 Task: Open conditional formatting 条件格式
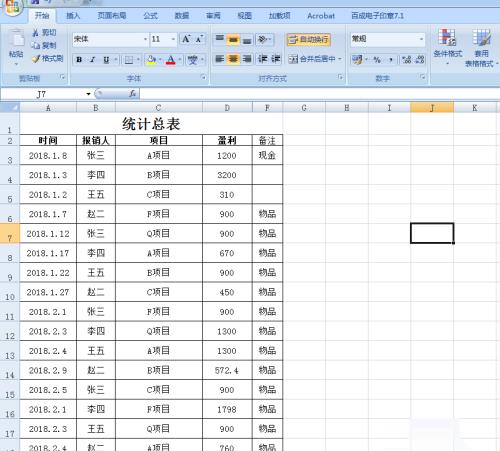click(448, 47)
